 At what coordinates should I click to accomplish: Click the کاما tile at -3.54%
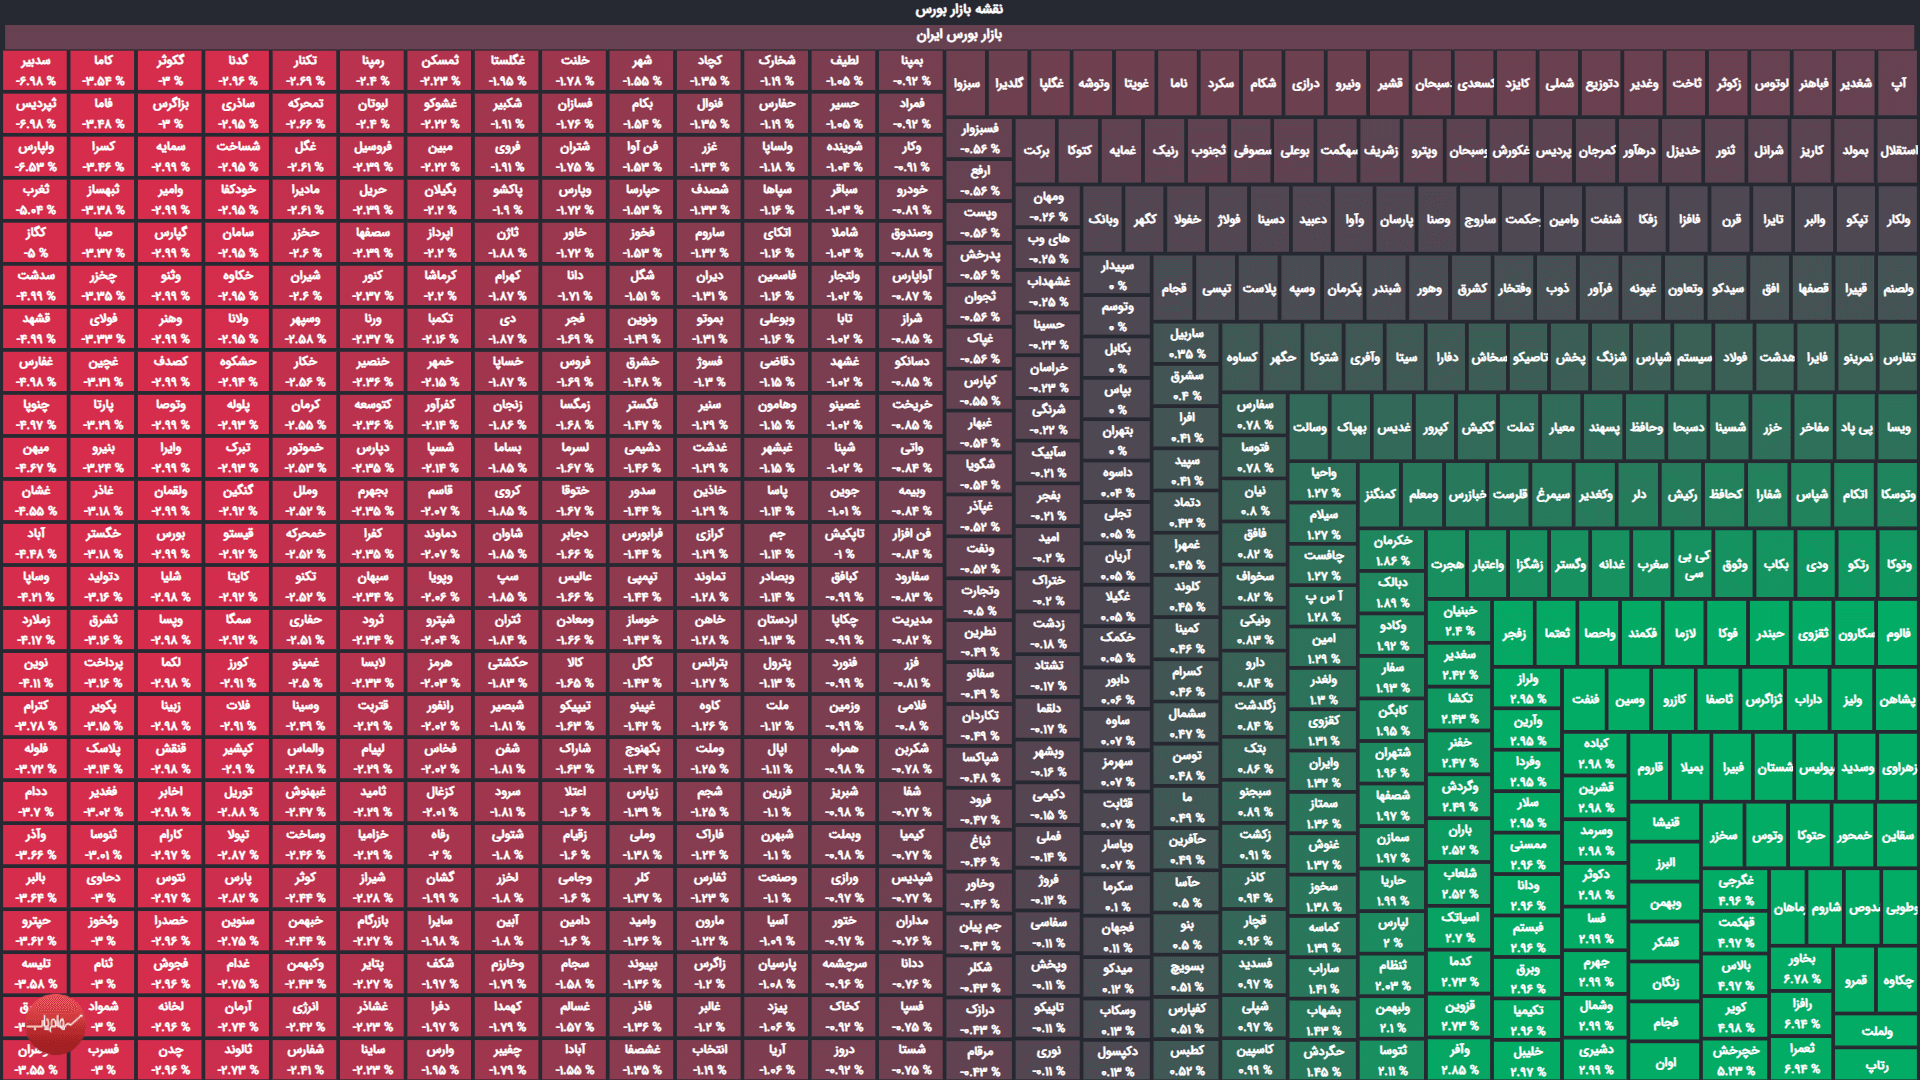pyautogui.click(x=103, y=70)
